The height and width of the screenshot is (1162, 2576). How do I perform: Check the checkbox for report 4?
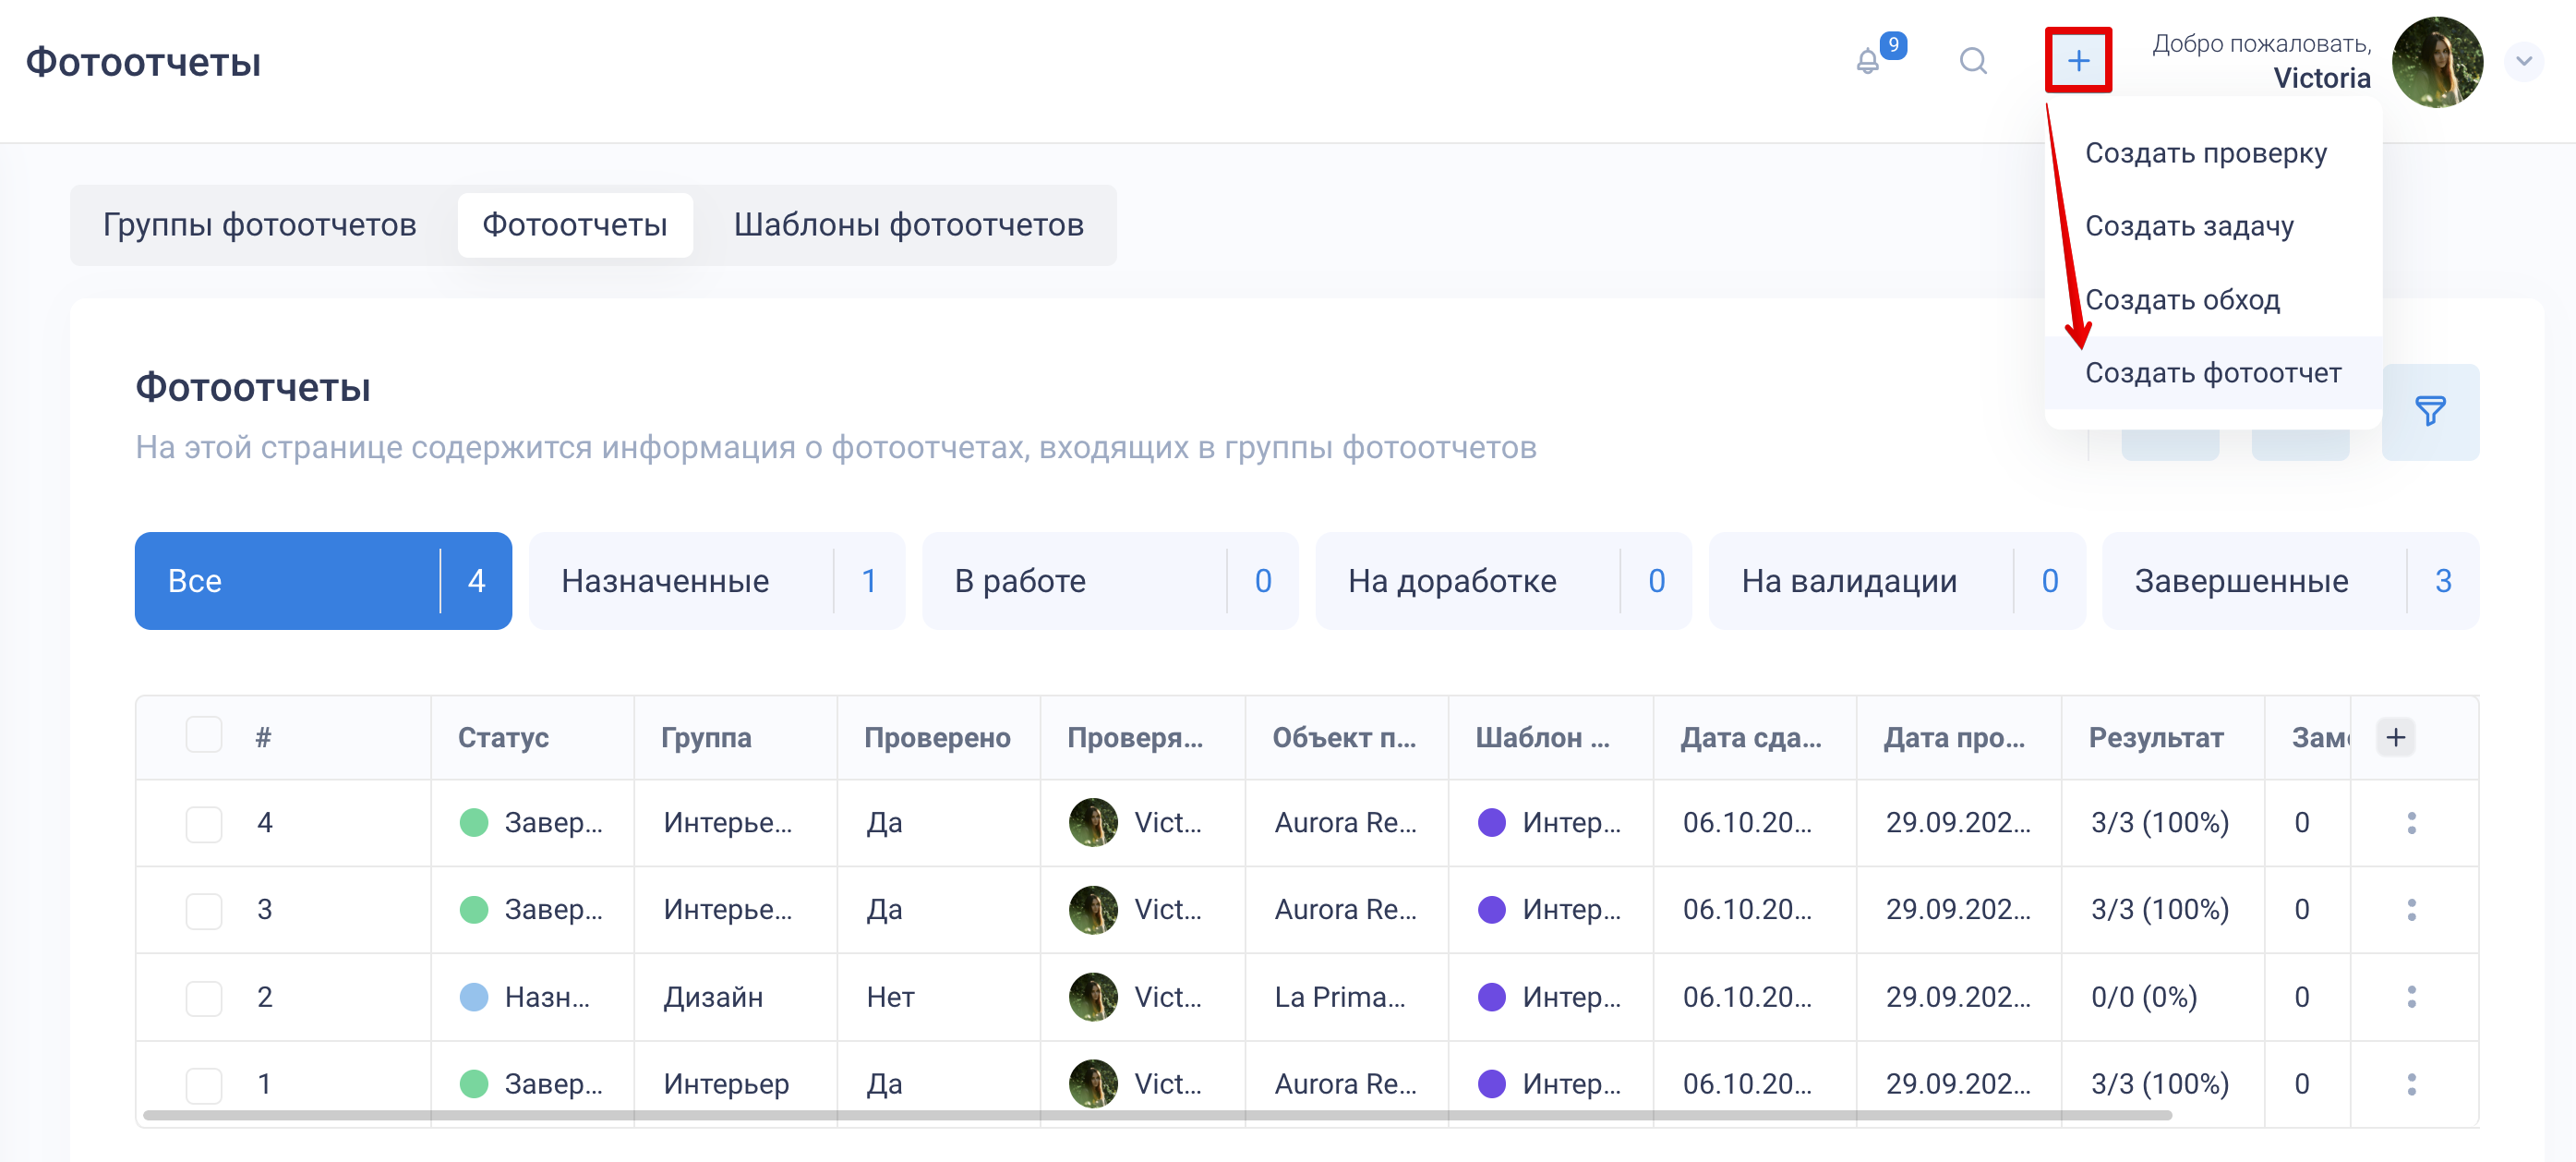point(204,824)
